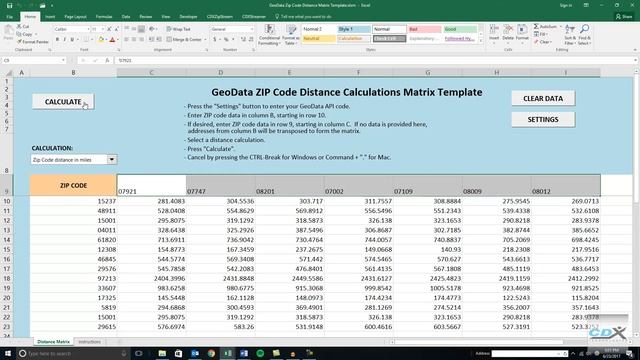Open the Calculation type combo box arrow
This screenshot has height=360, width=640.
pyautogui.click(x=111, y=160)
